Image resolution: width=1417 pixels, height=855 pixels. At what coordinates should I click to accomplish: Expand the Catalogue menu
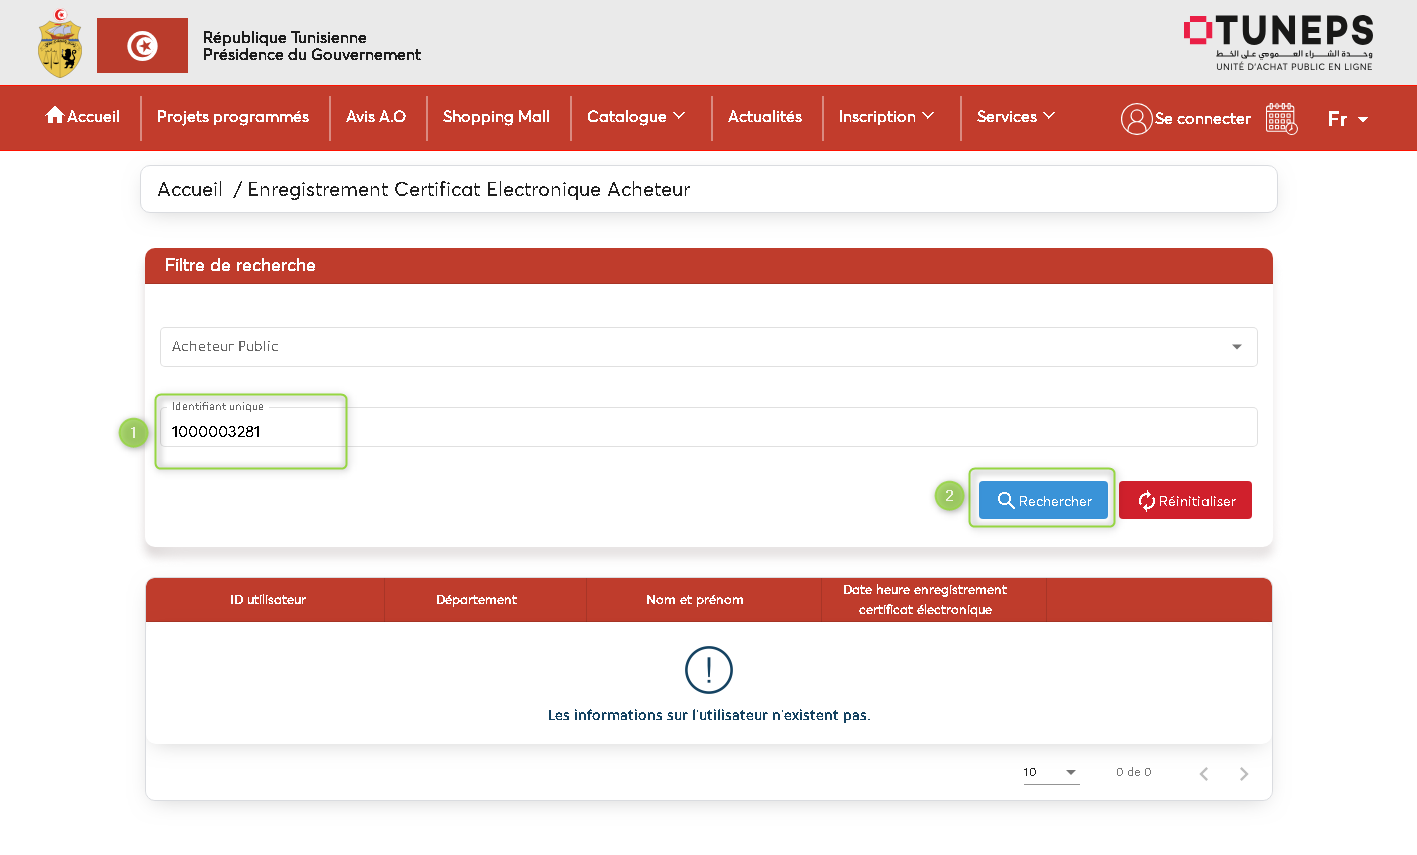tap(636, 117)
